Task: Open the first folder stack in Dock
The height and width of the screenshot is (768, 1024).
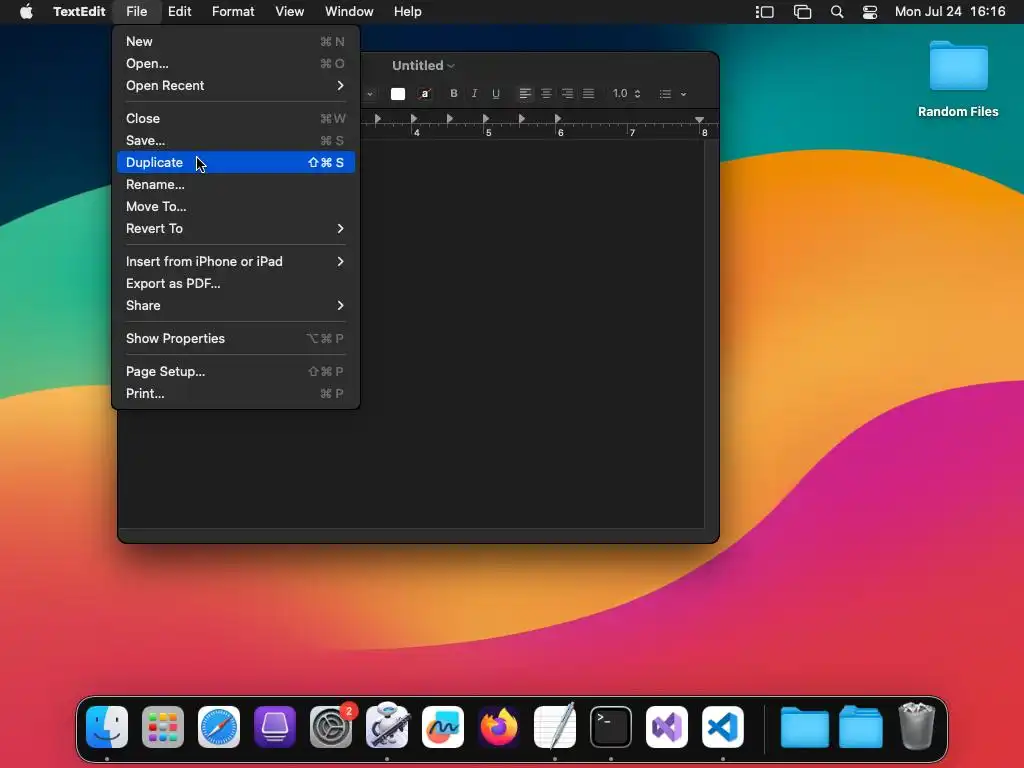Action: pyautogui.click(x=805, y=727)
